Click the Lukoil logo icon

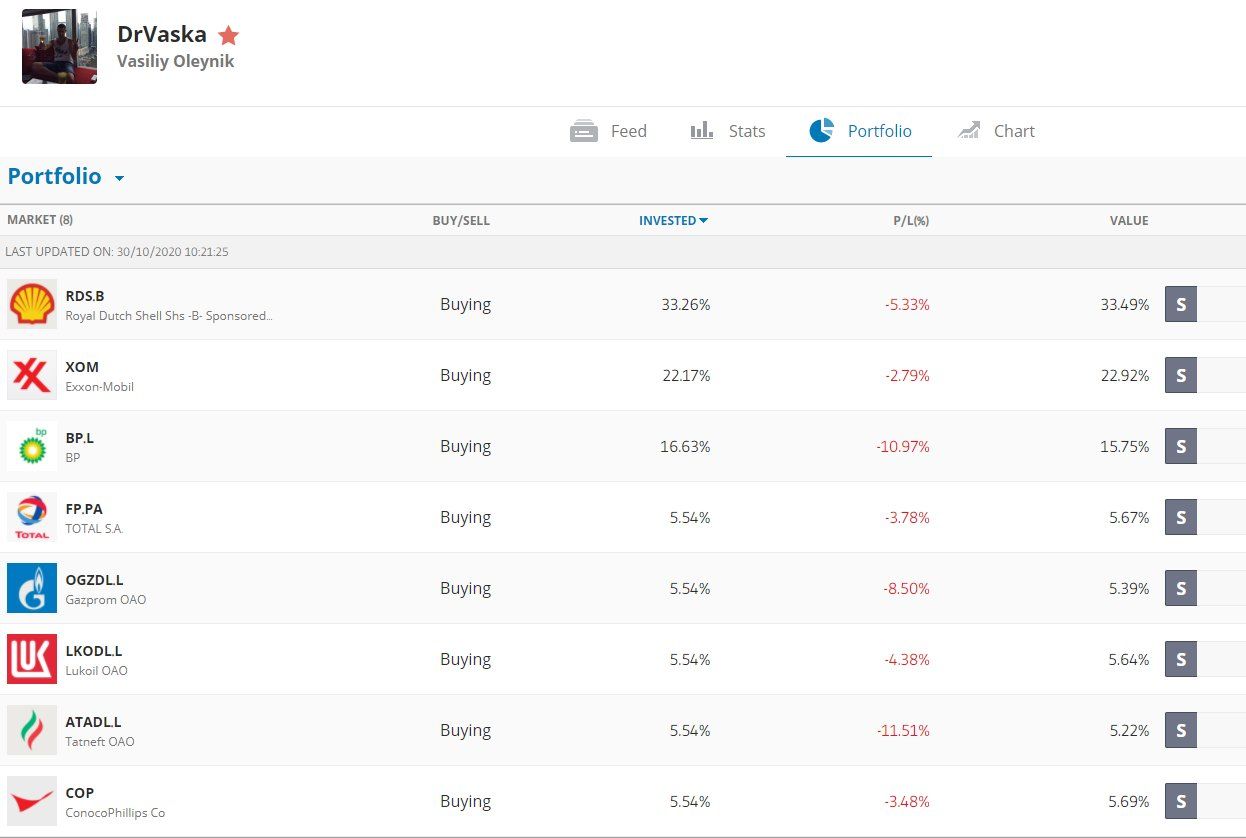32,659
